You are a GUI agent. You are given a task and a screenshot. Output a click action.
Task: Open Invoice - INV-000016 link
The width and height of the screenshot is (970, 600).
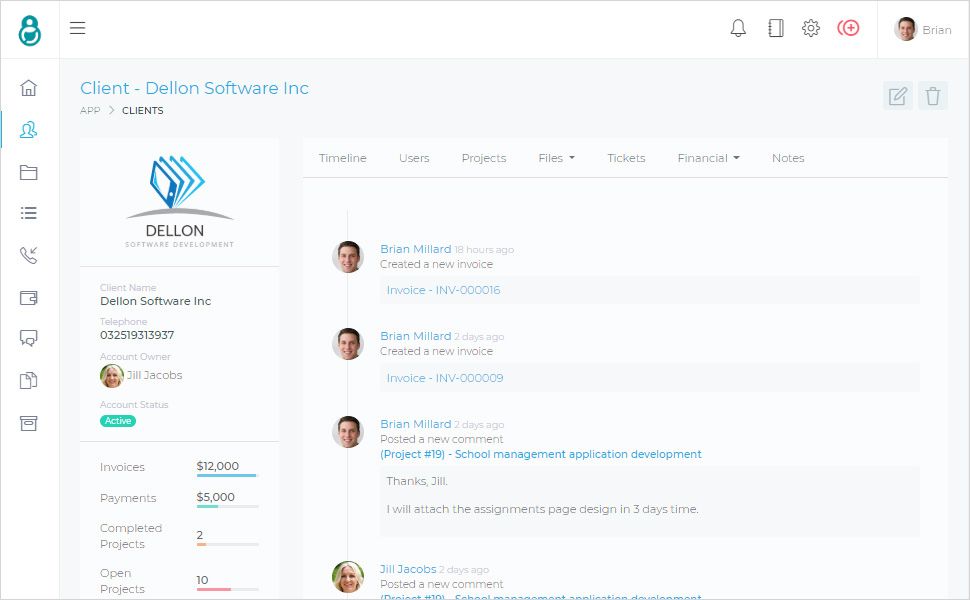click(443, 290)
